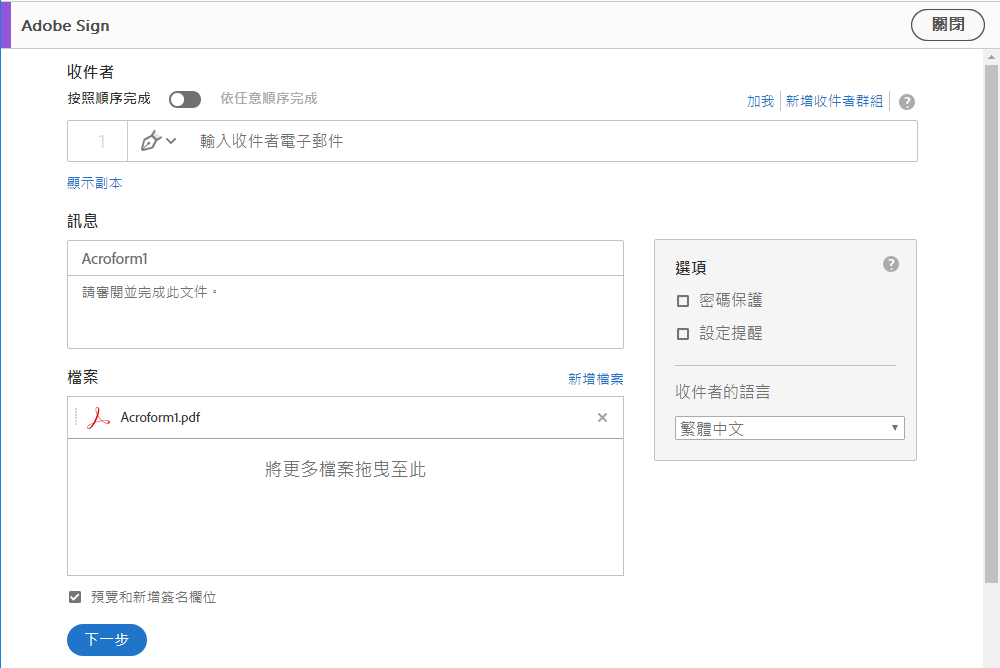Click the recipient email input field

[550, 141]
